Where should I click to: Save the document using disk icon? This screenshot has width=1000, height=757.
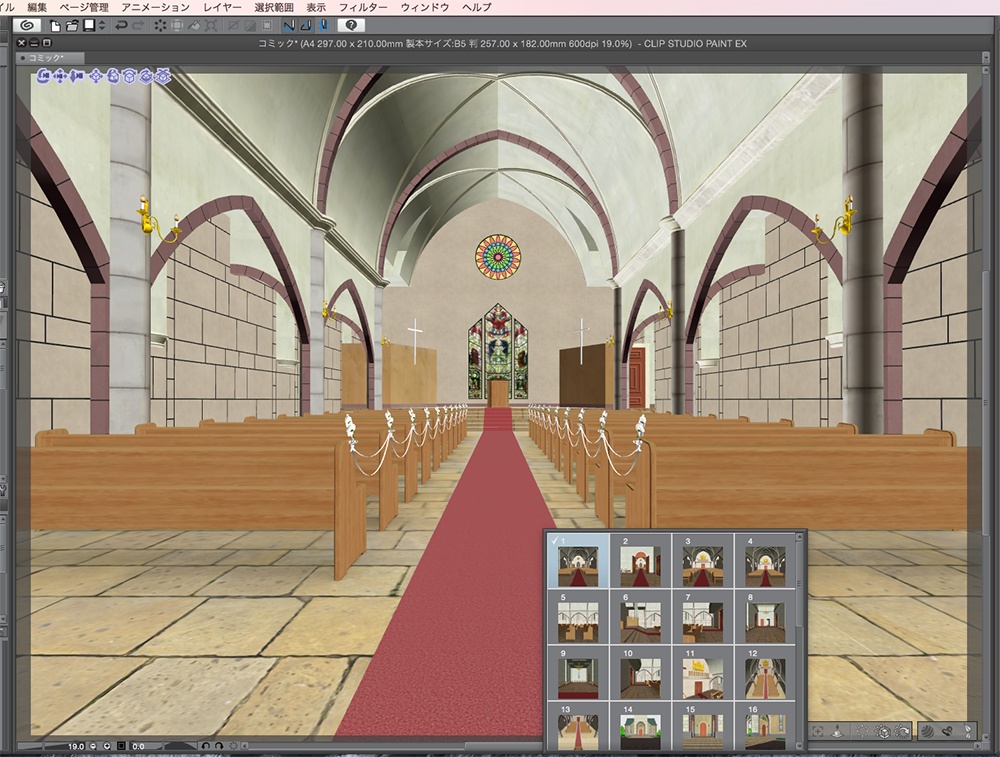point(89,26)
